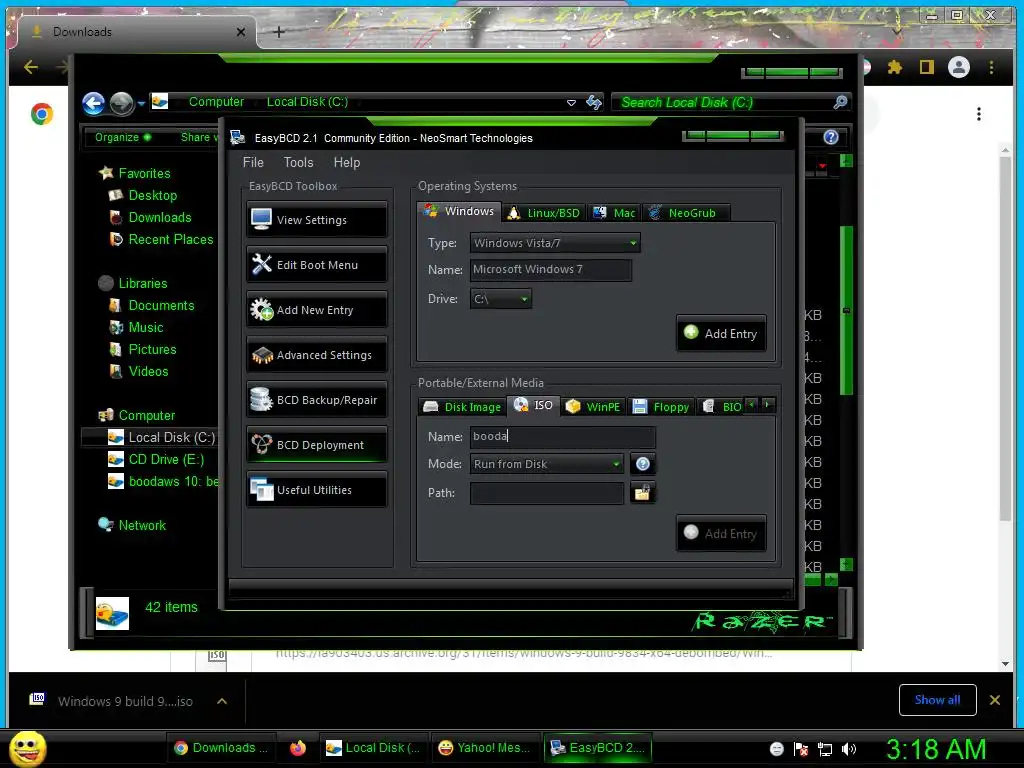
Task: Click the Computer breadcrumb in address bar
Action: coord(216,102)
